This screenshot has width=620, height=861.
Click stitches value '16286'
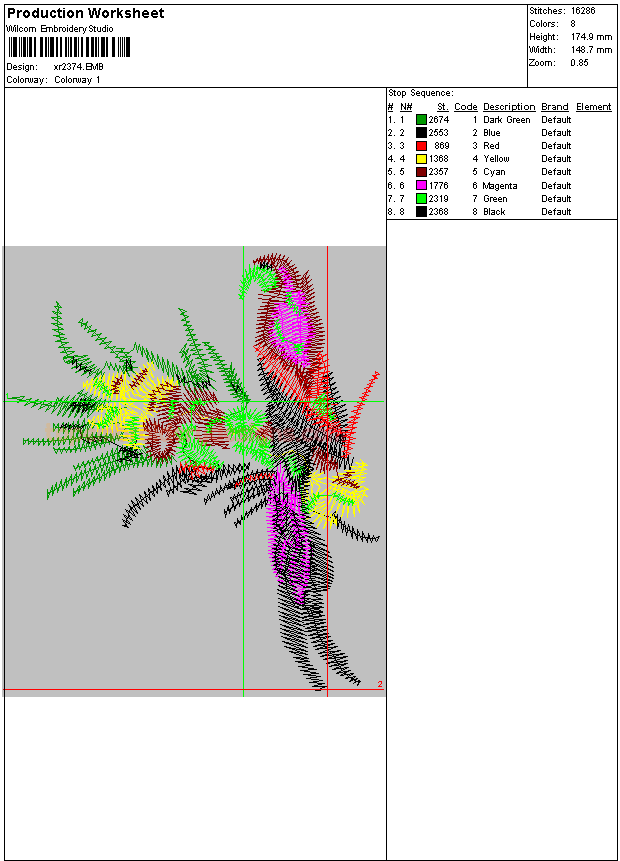coord(583,10)
